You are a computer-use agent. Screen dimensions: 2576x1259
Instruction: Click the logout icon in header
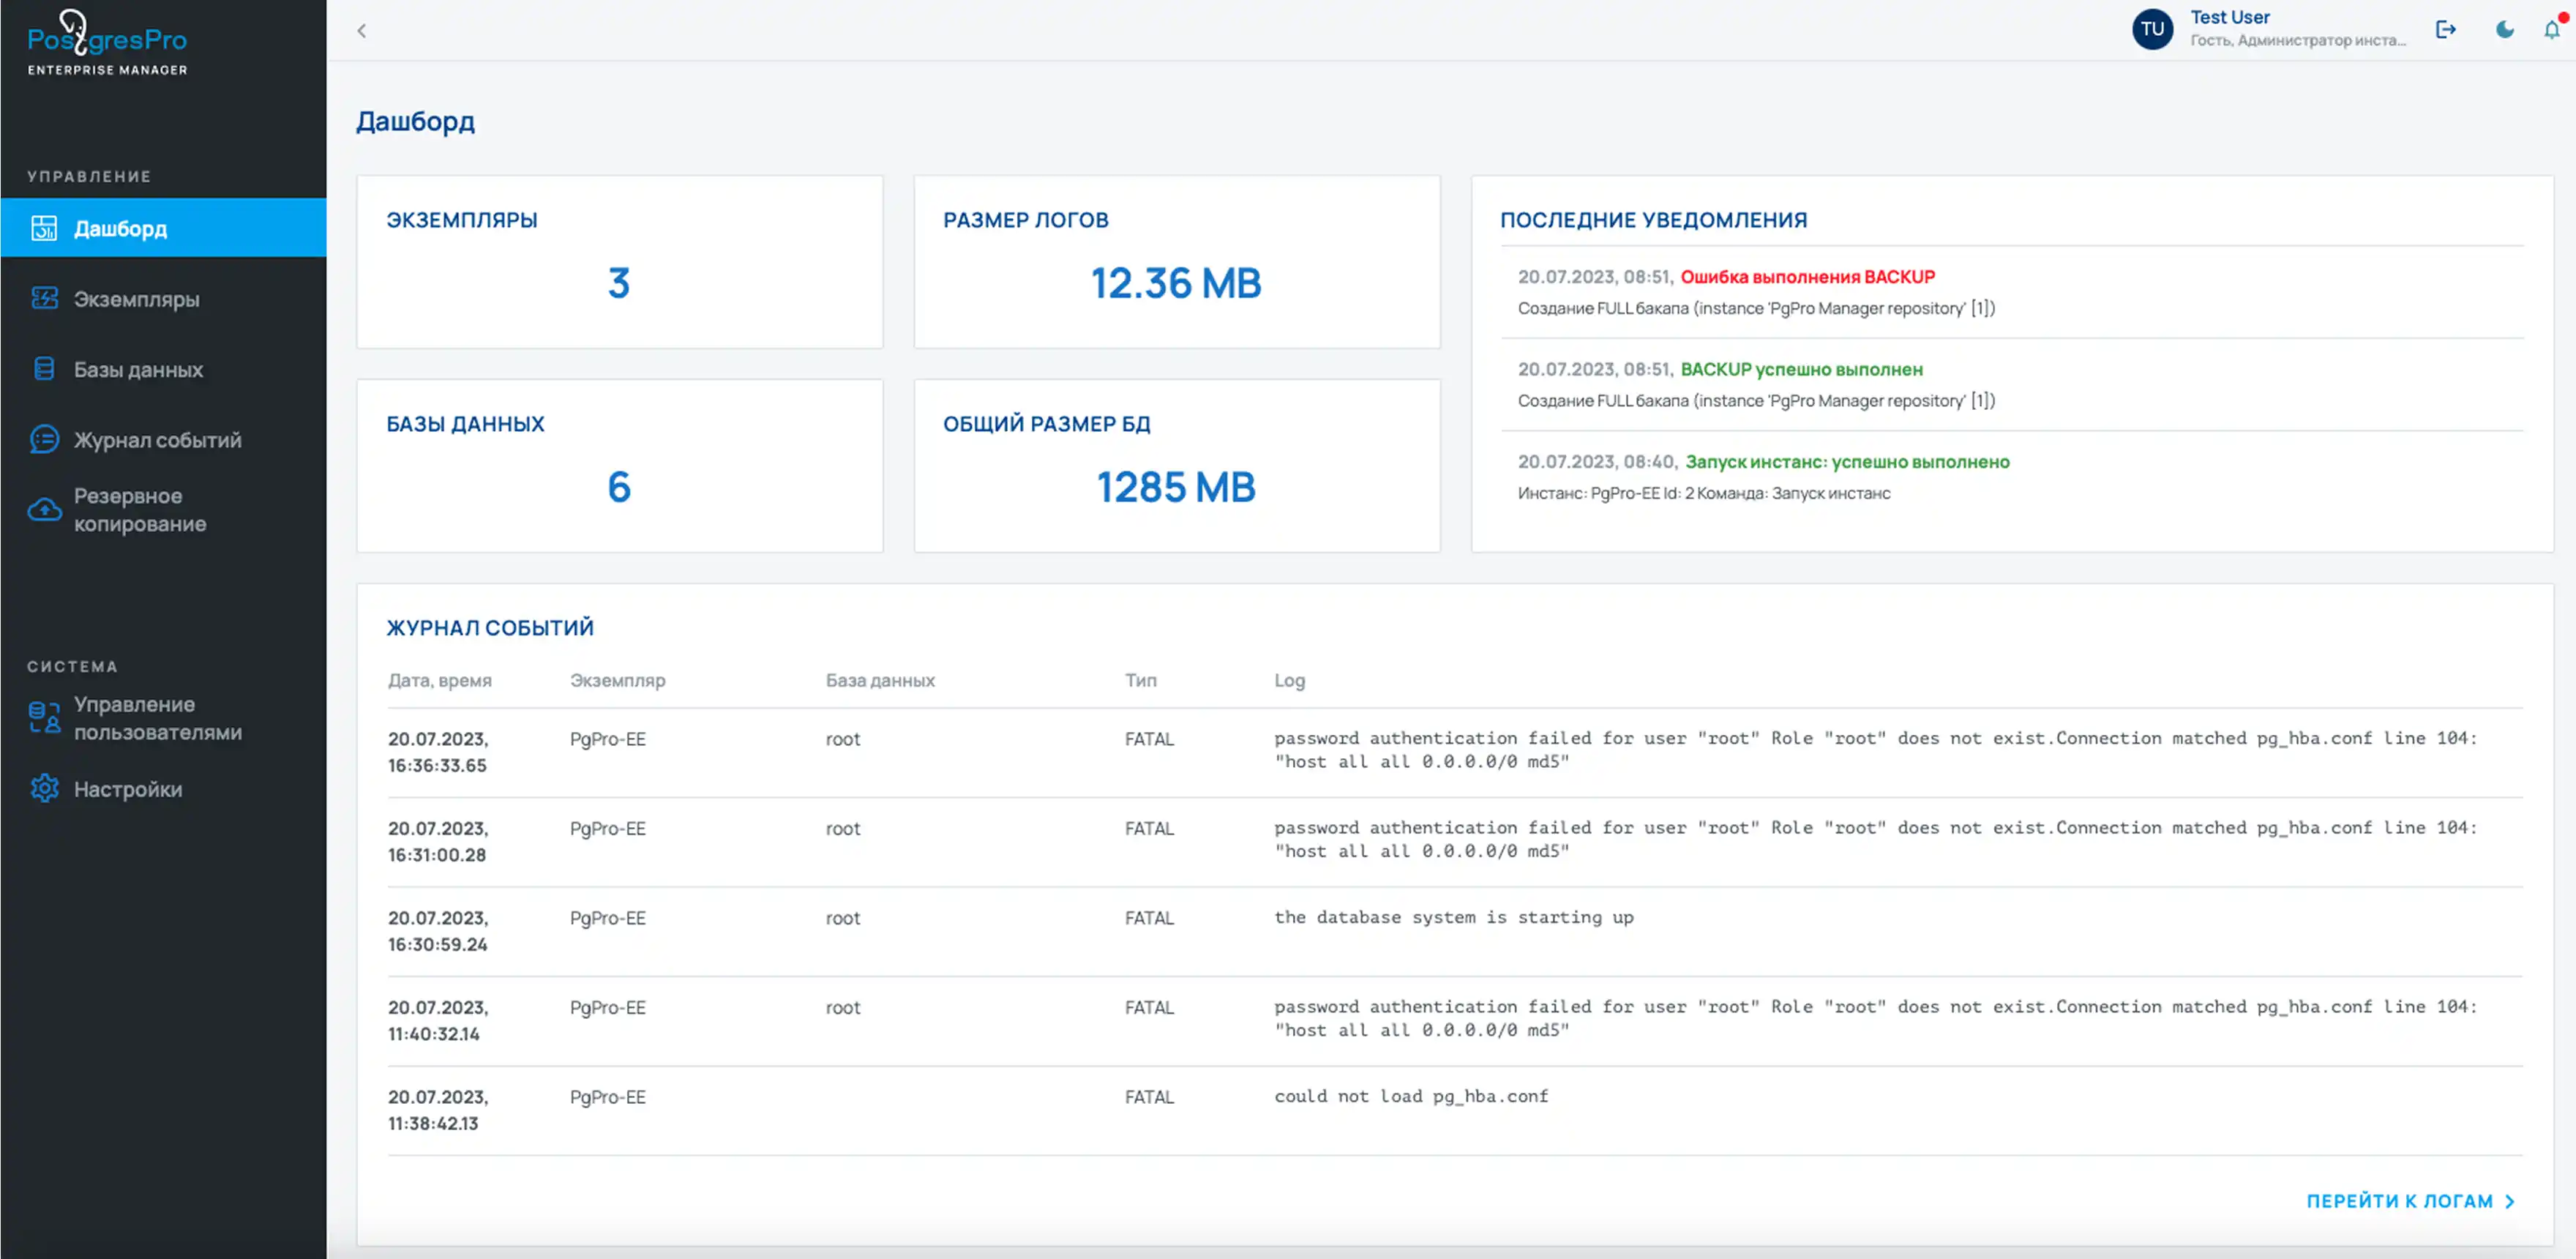2445,30
